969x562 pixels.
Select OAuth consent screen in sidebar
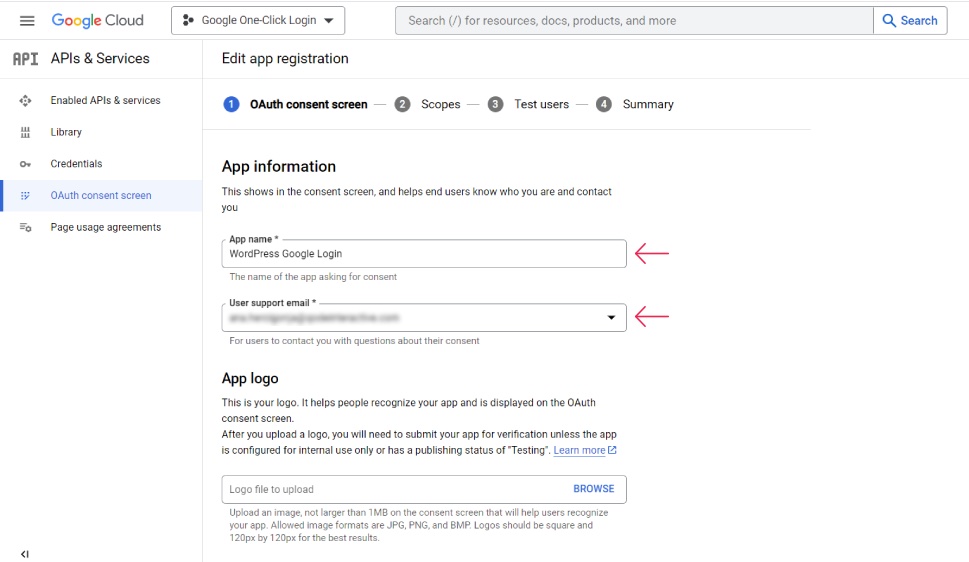(x=101, y=195)
